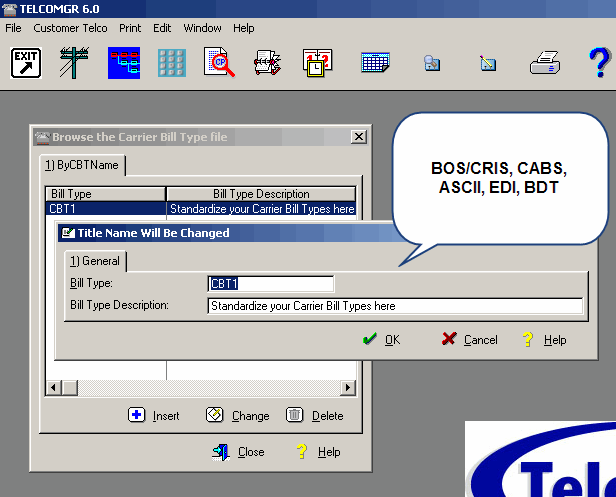616x497 pixels.
Task: Click the EXIT toolbar icon
Action: [26, 63]
